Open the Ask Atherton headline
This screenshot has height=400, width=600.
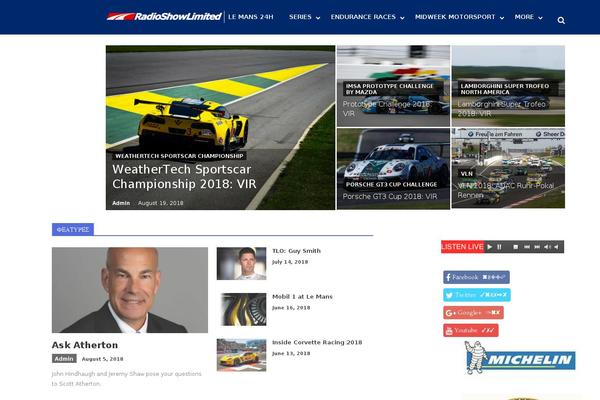coord(85,345)
